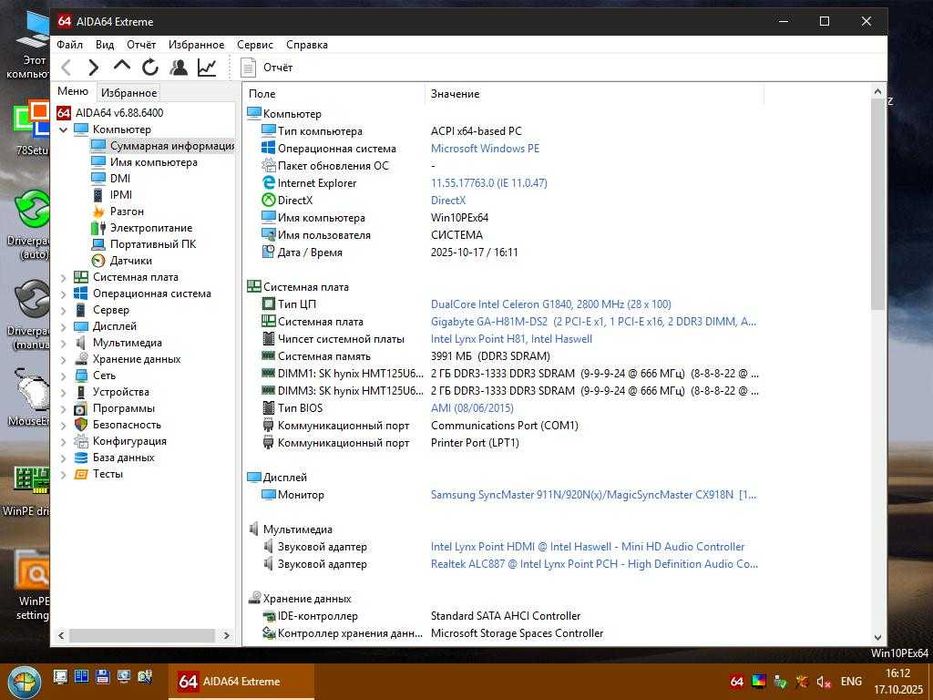Click AIDA64 Extreme taskbar button

[x=241, y=682]
